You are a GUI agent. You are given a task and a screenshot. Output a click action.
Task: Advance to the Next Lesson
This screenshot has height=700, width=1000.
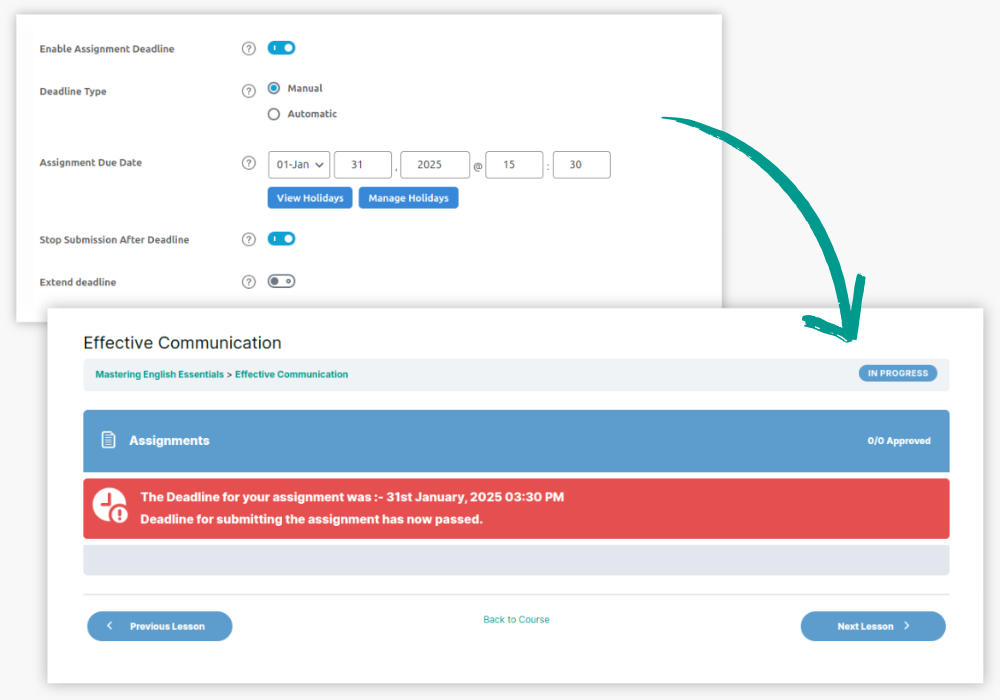coord(873,626)
